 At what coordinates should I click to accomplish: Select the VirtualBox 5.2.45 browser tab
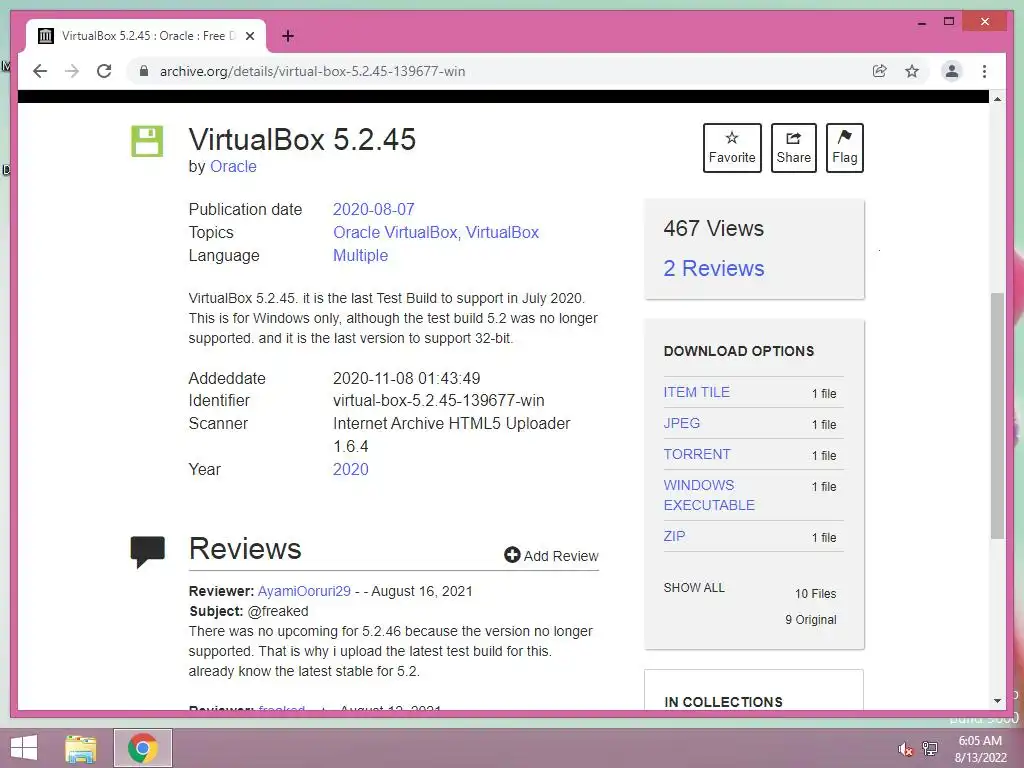coord(146,36)
